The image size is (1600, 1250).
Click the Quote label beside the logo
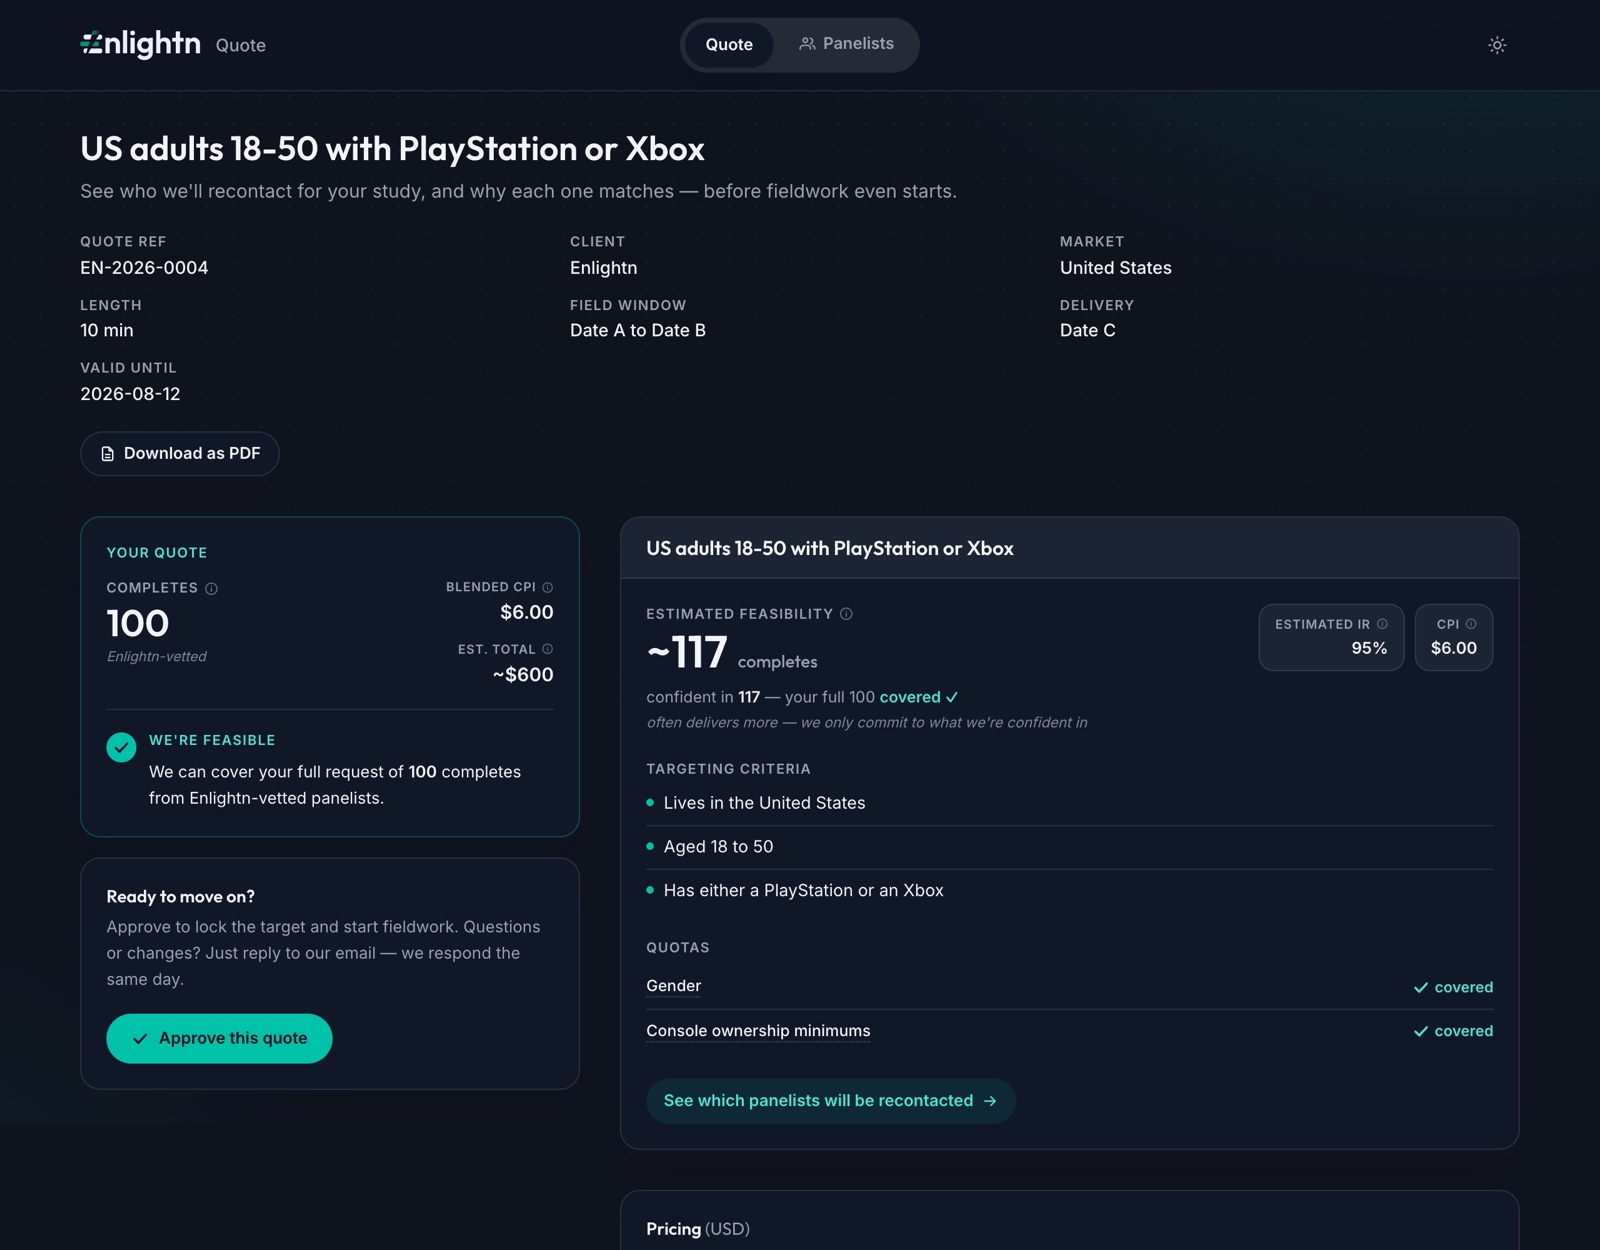click(x=241, y=45)
